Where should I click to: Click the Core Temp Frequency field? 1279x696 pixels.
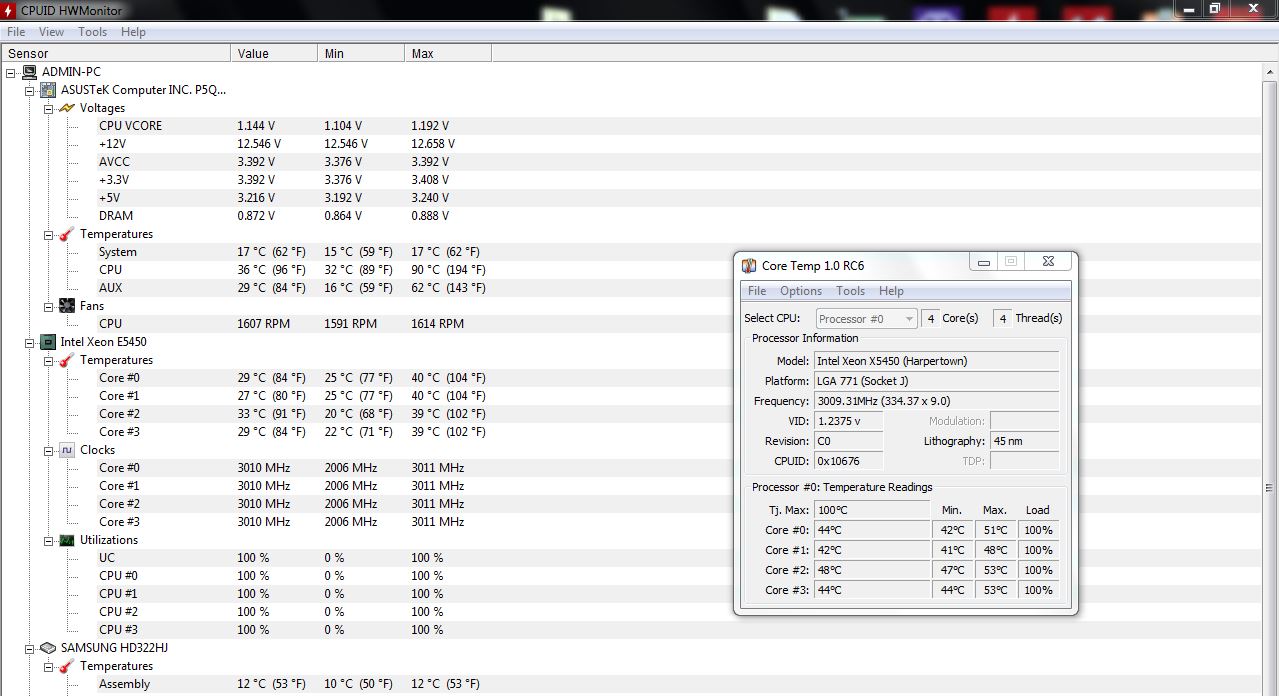(936, 401)
